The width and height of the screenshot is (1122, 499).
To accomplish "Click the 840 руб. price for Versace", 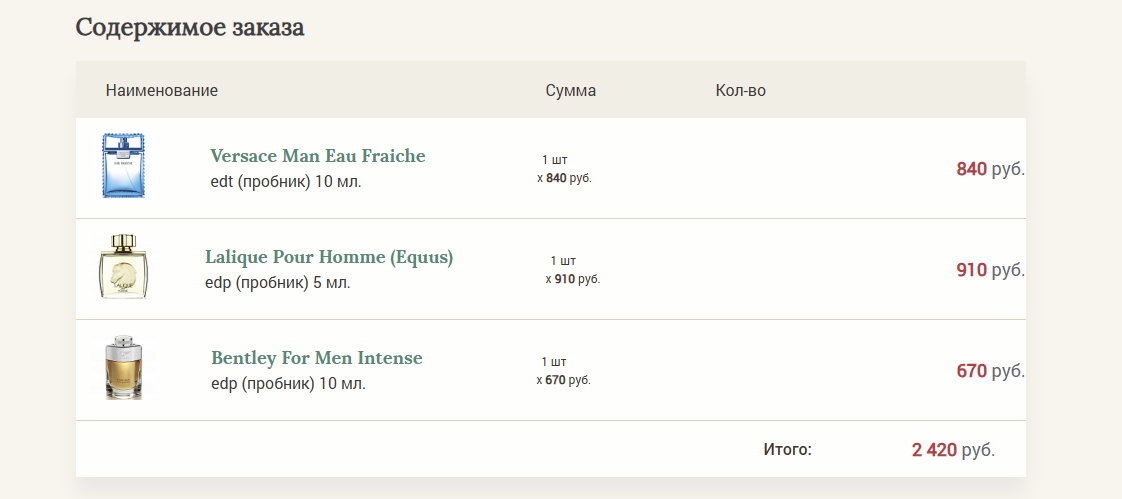I will pyautogui.click(x=990, y=169).
